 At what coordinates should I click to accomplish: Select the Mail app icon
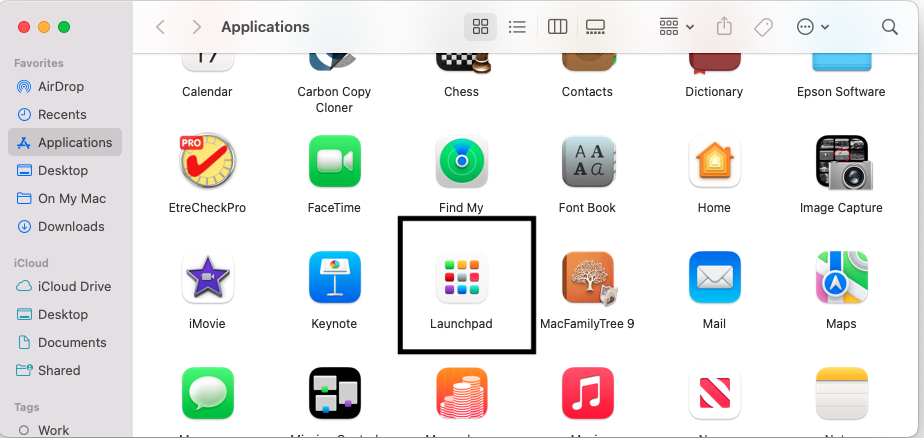pyautogui.click(x=714, y=277)
